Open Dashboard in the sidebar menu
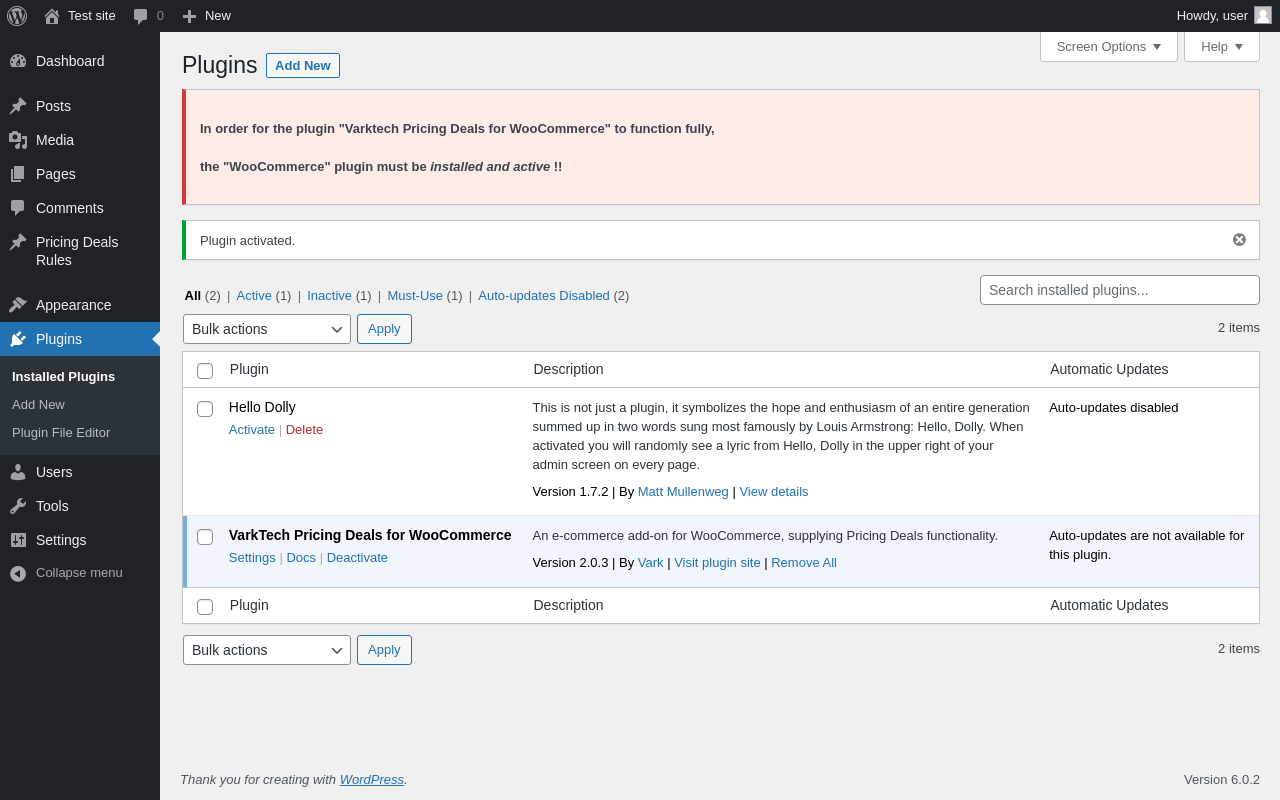The height and width of the screenshot is (800, 1280). (x=80, y=61)
